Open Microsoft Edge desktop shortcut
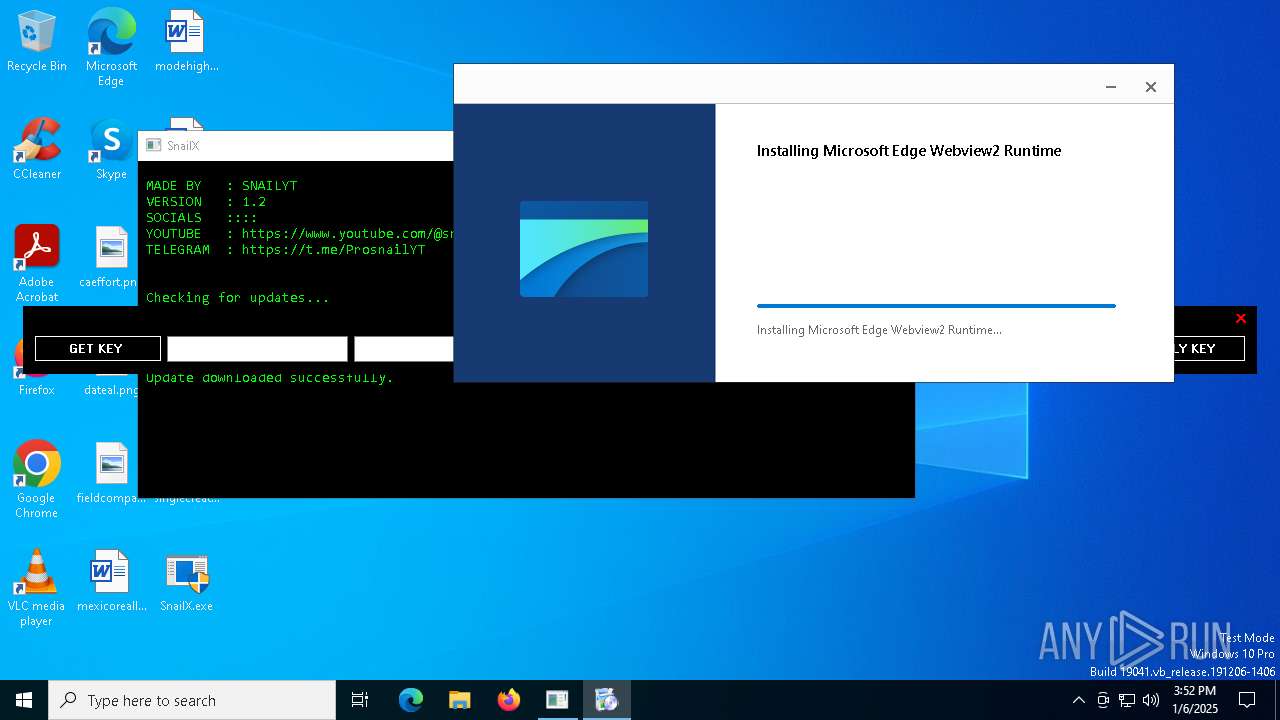1280x720 pixels. pyautogui.click(x=111, y=48)
